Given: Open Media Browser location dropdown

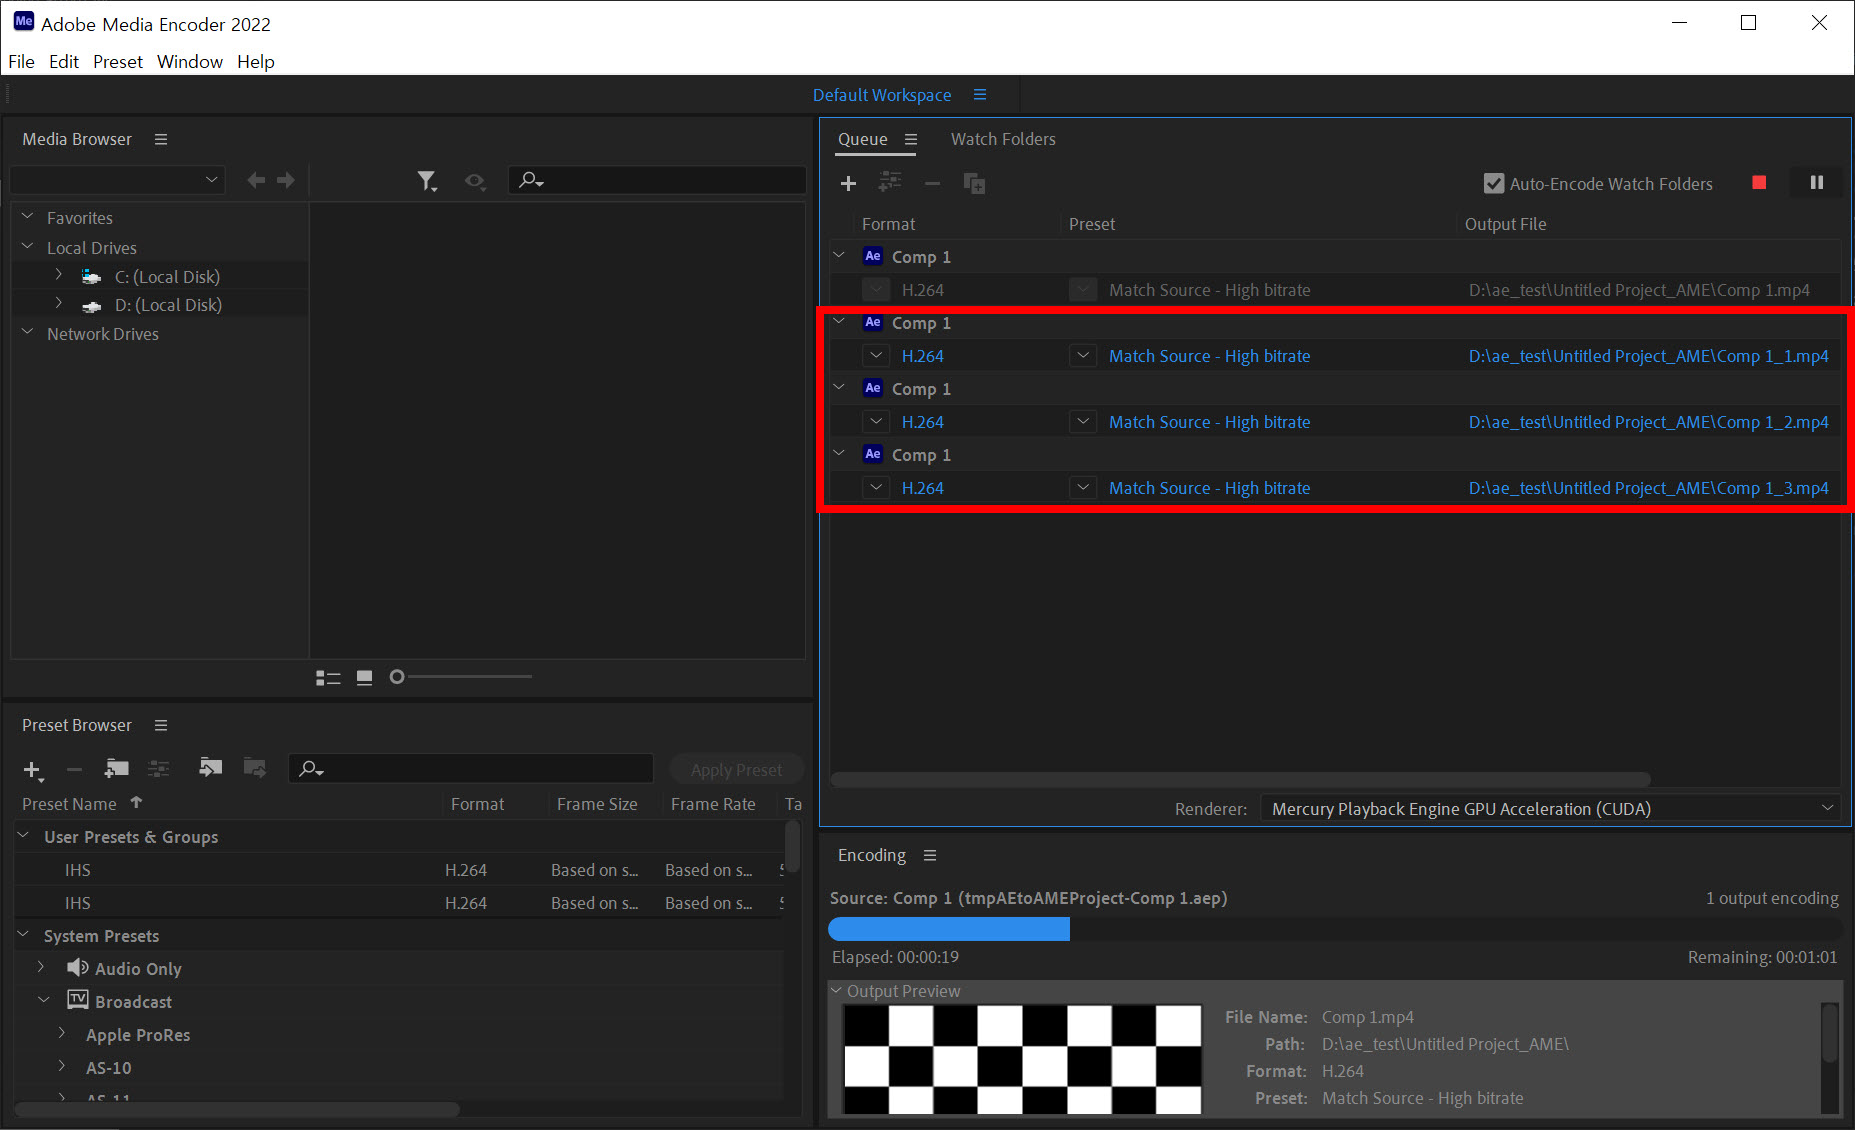Looking at the screenshot, I should click(x=118, y=180).
